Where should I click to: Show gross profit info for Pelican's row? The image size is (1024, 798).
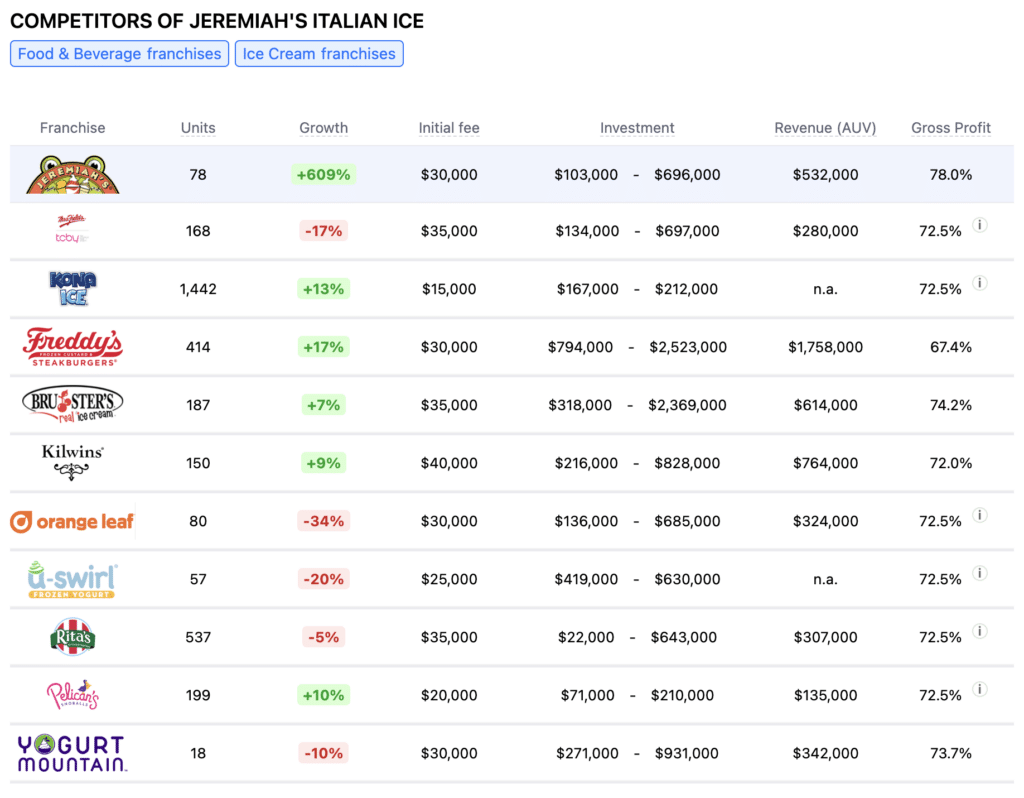(980, 690)
